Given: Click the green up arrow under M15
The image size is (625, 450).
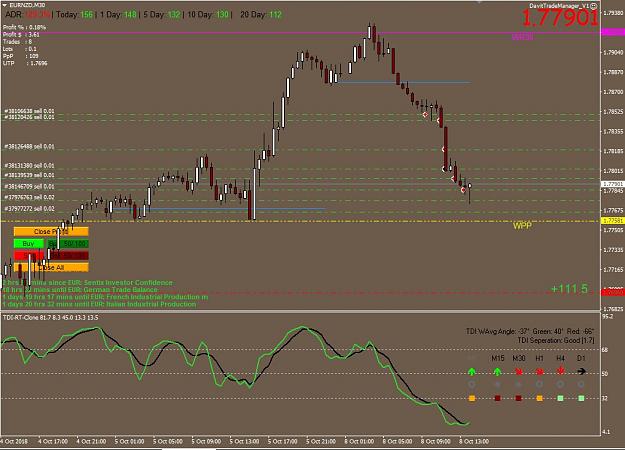Looking at the screenshot, I should pos(497,371).
